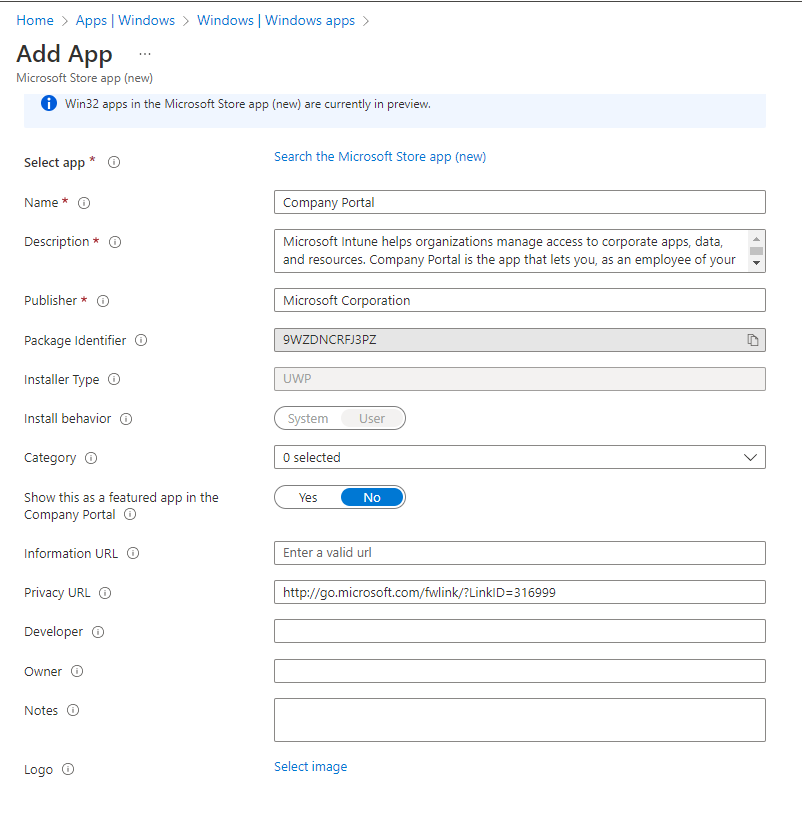Choose User install behavior
This screenshot has height=821, width=802.
click(372, 419)
